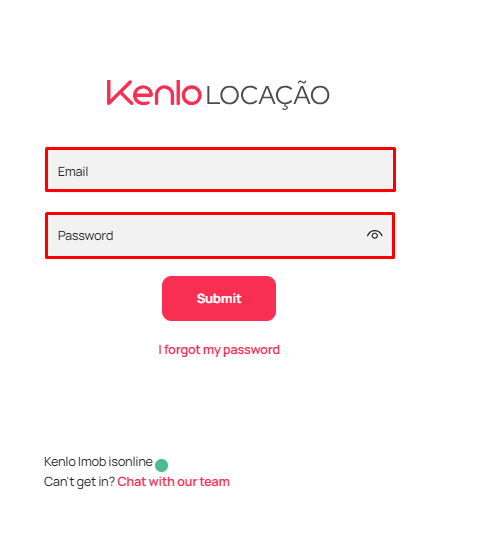Focus the Password input field
The width and height of the screenshot is (483, 534).
(220, 236)
